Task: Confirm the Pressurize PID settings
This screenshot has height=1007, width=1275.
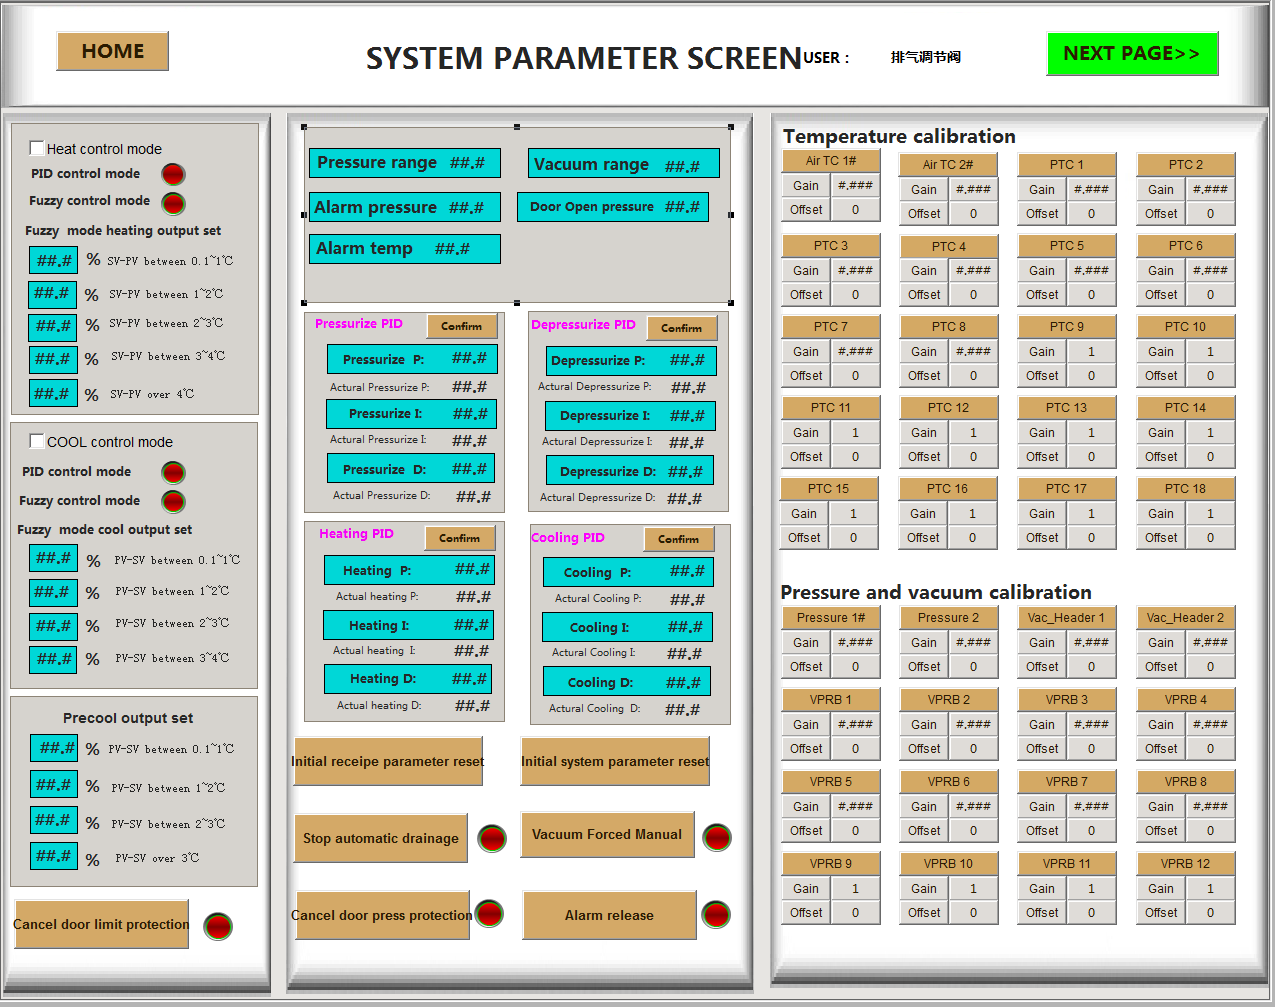Action: [x=461, y=326]
